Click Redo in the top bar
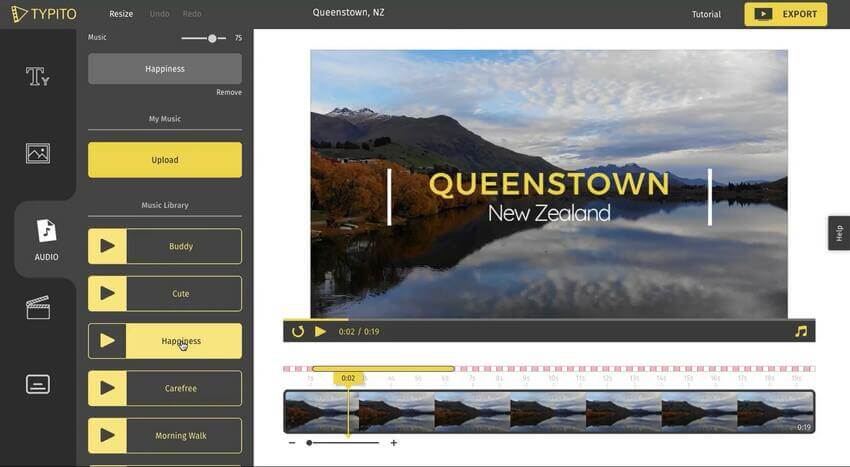 pyautogui.click(x=192, y=14)
